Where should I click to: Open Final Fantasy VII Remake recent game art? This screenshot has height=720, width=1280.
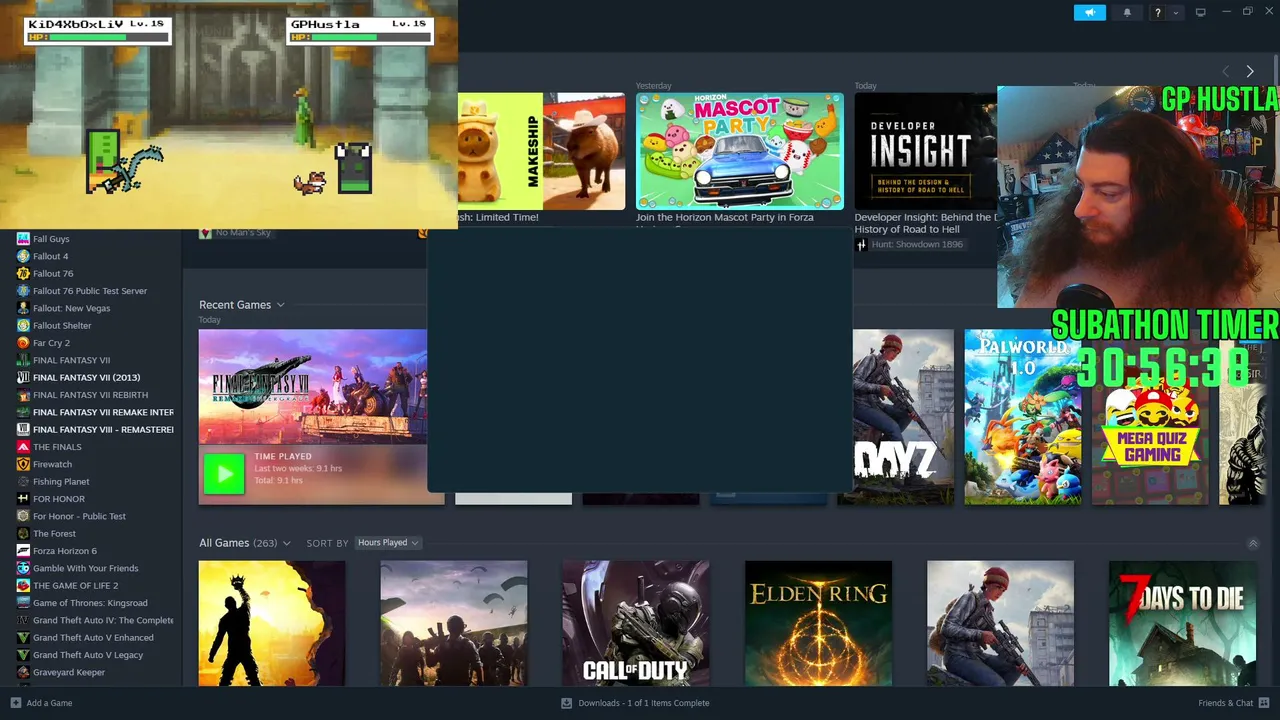313,387
